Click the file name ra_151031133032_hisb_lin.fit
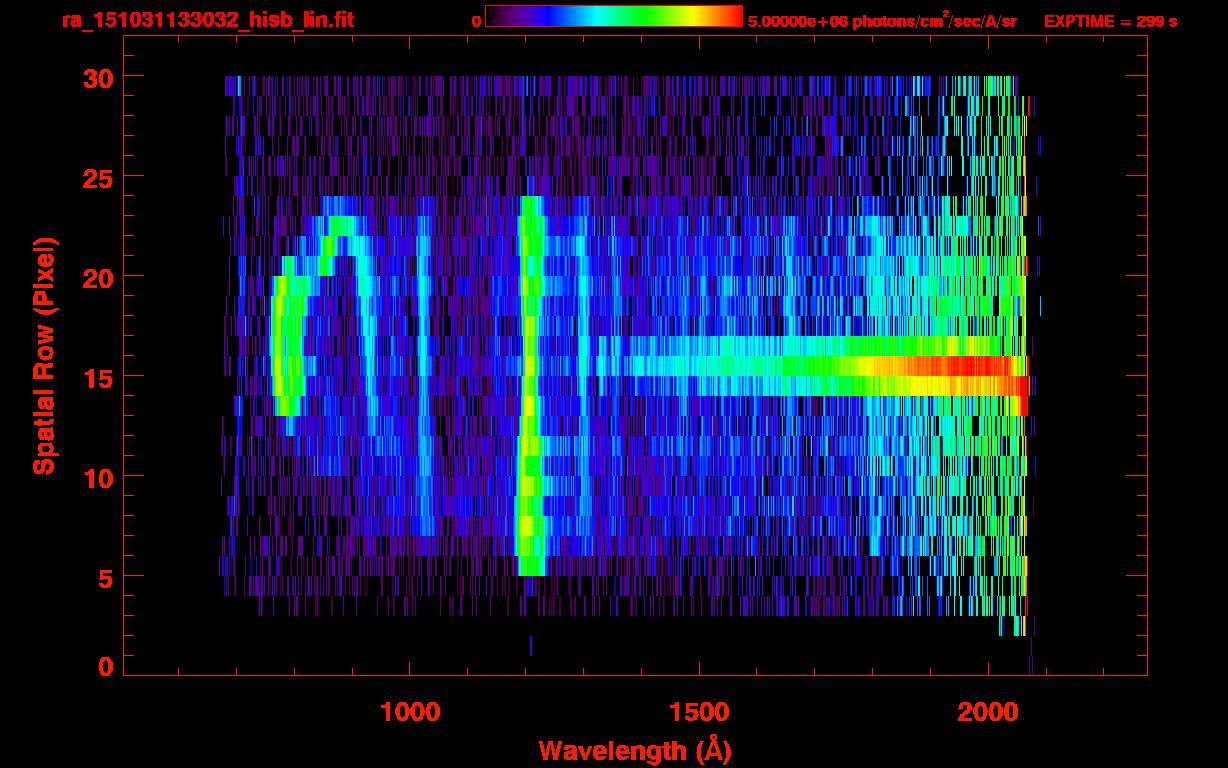This screenshot has height=768, width=1228. [x=207, y=20]
